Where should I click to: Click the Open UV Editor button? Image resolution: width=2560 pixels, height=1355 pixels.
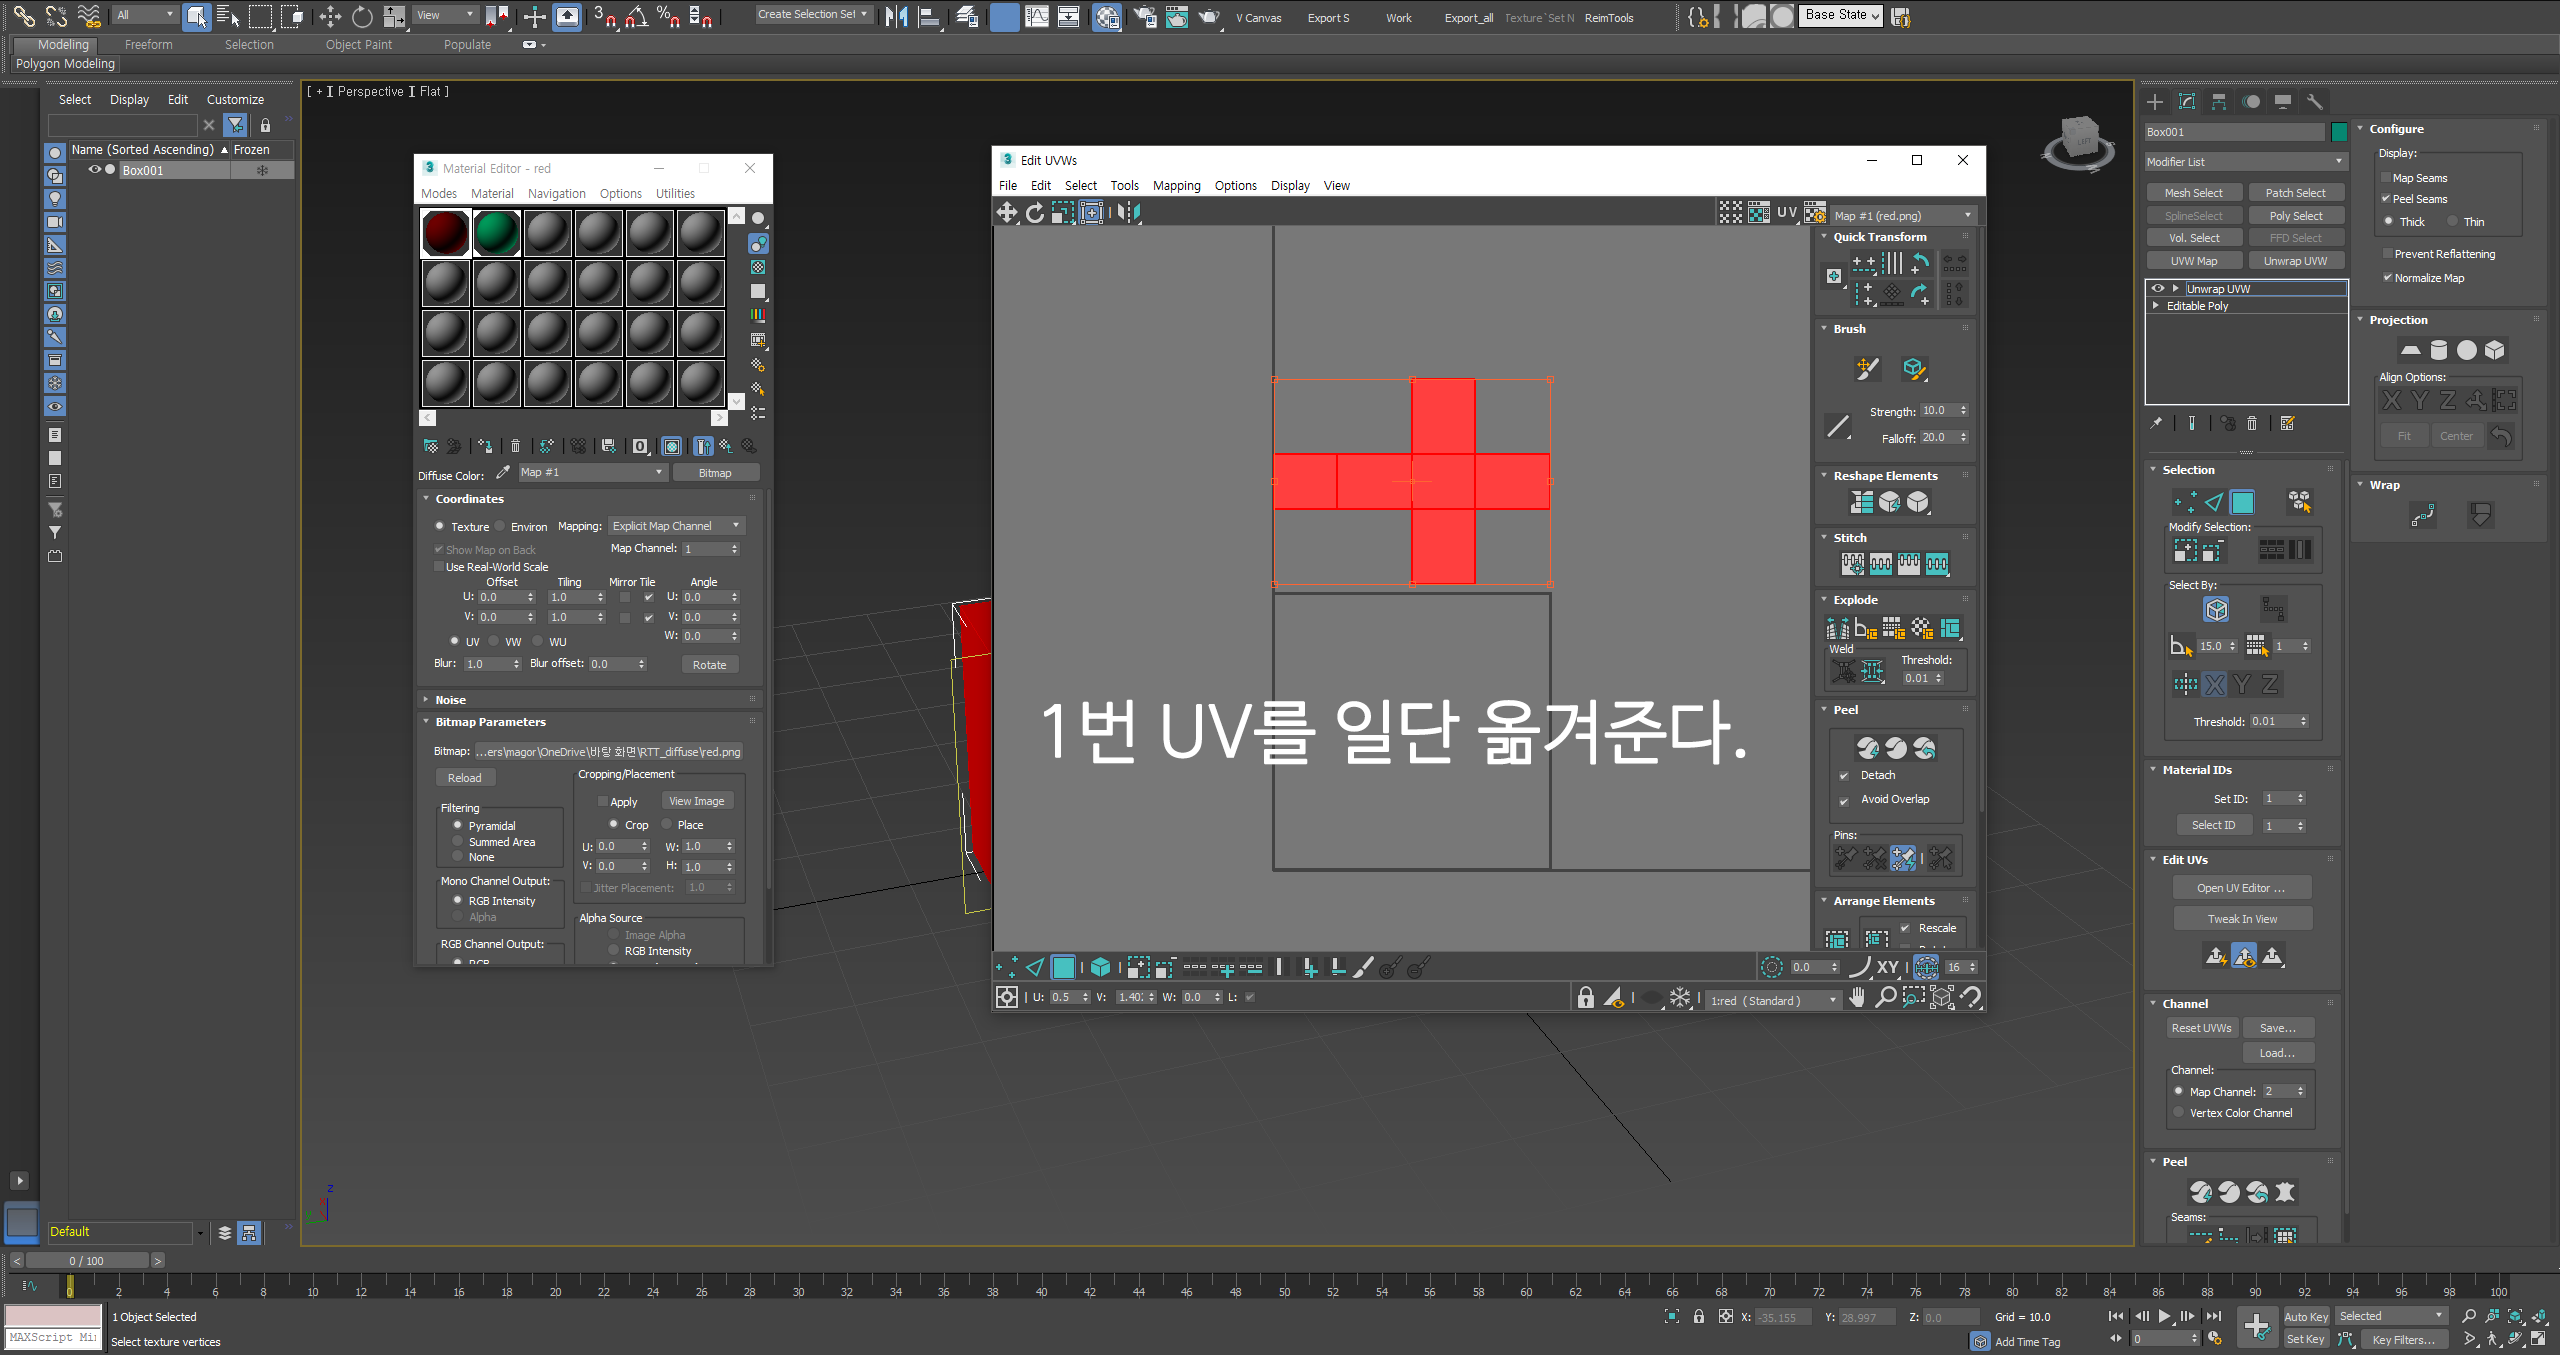pyautogui.click(x=2241, y=888)
